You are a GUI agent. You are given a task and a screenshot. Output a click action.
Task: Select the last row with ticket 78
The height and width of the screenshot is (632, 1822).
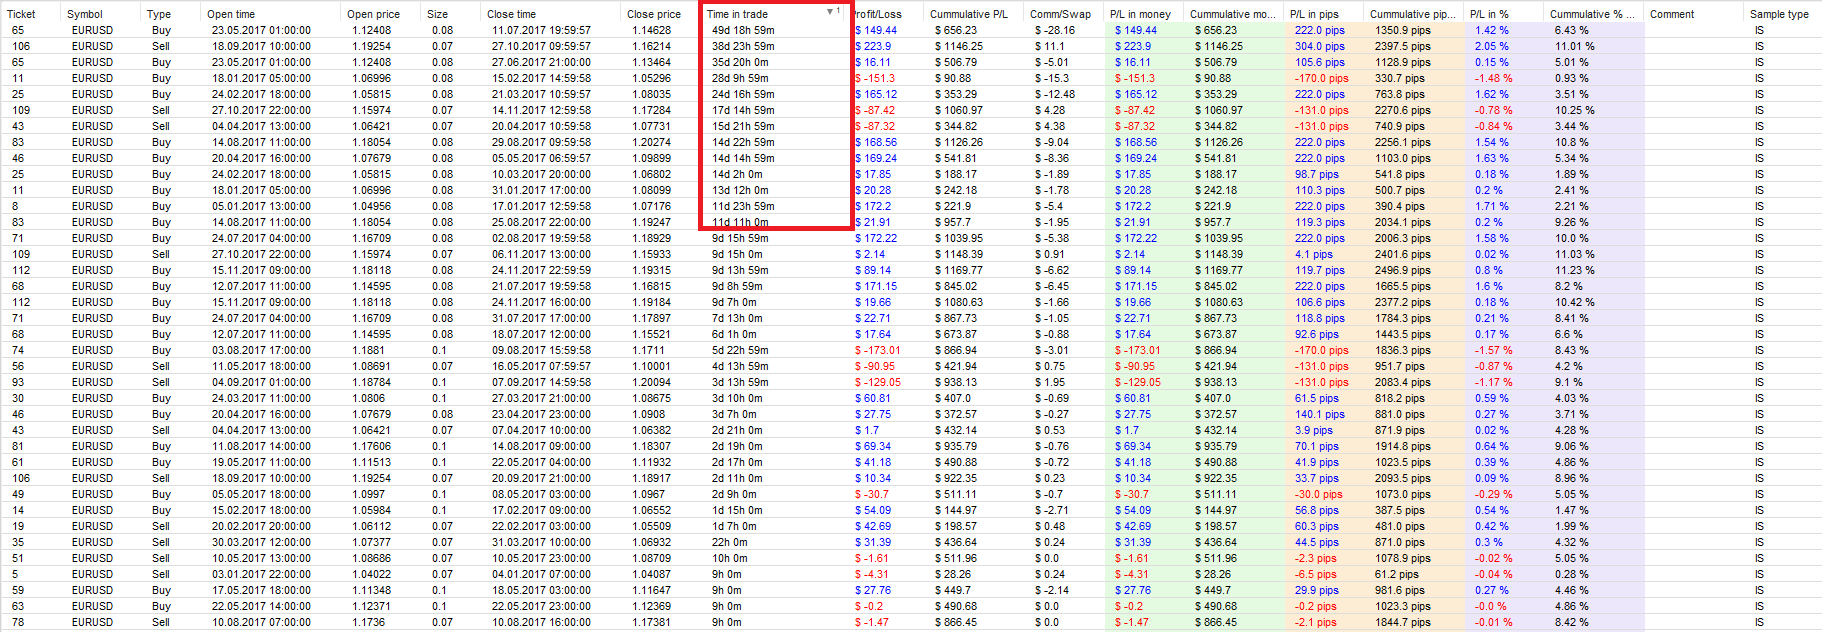click(x=911, y=622)
